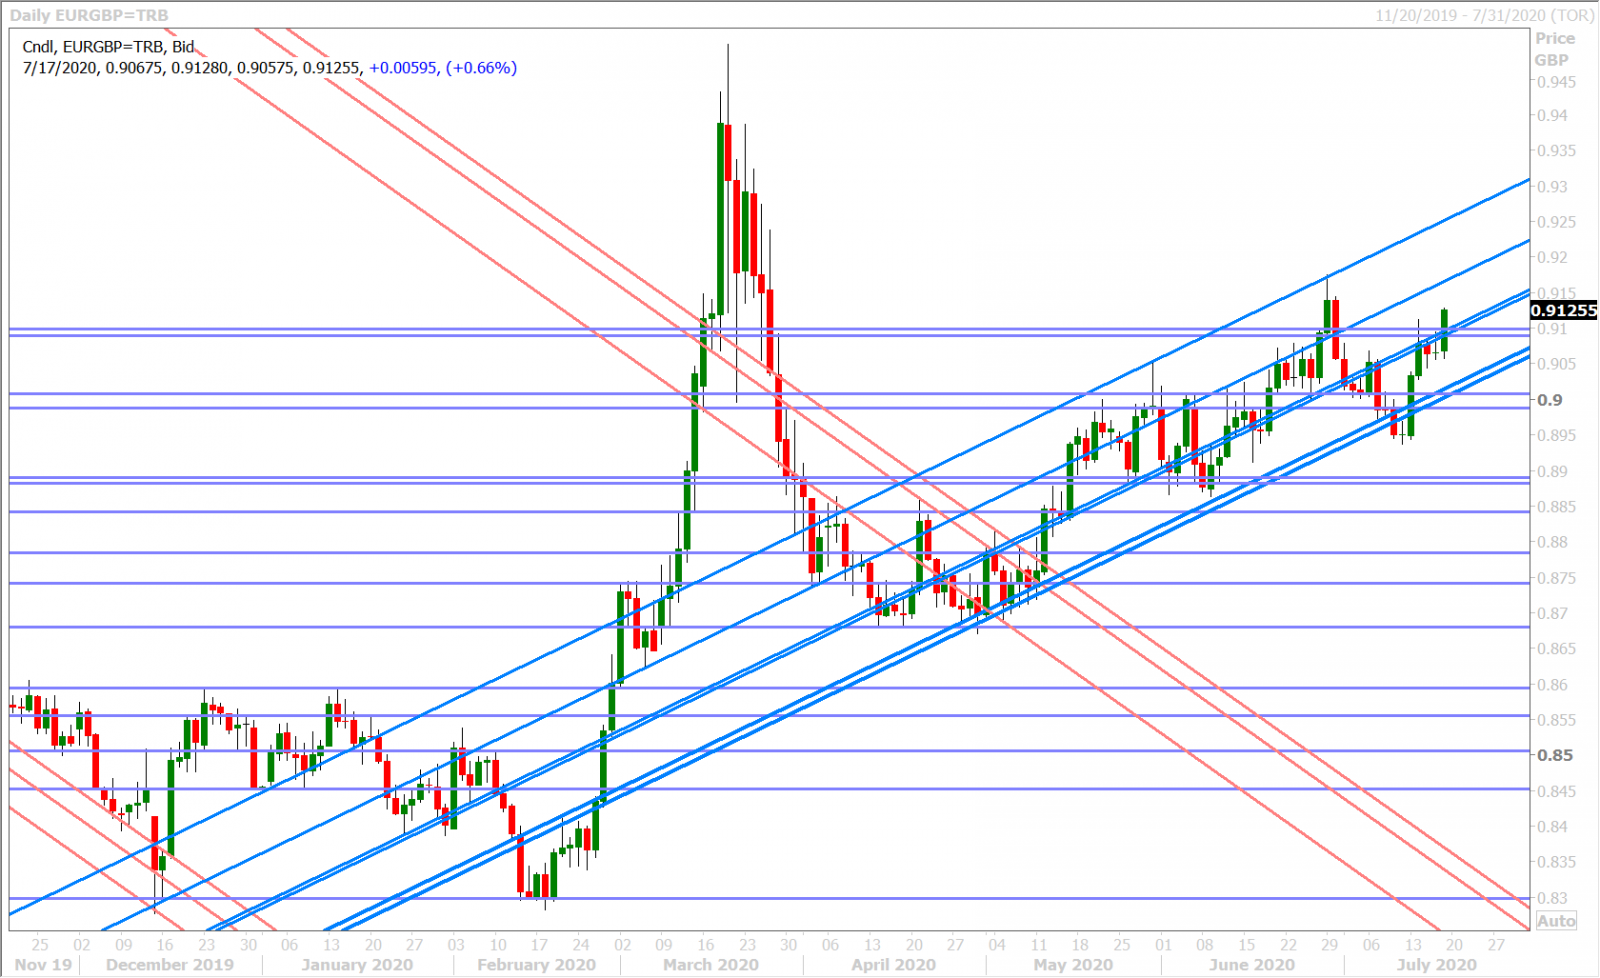Click the 0.895 price axis tick

point(1557,435)
